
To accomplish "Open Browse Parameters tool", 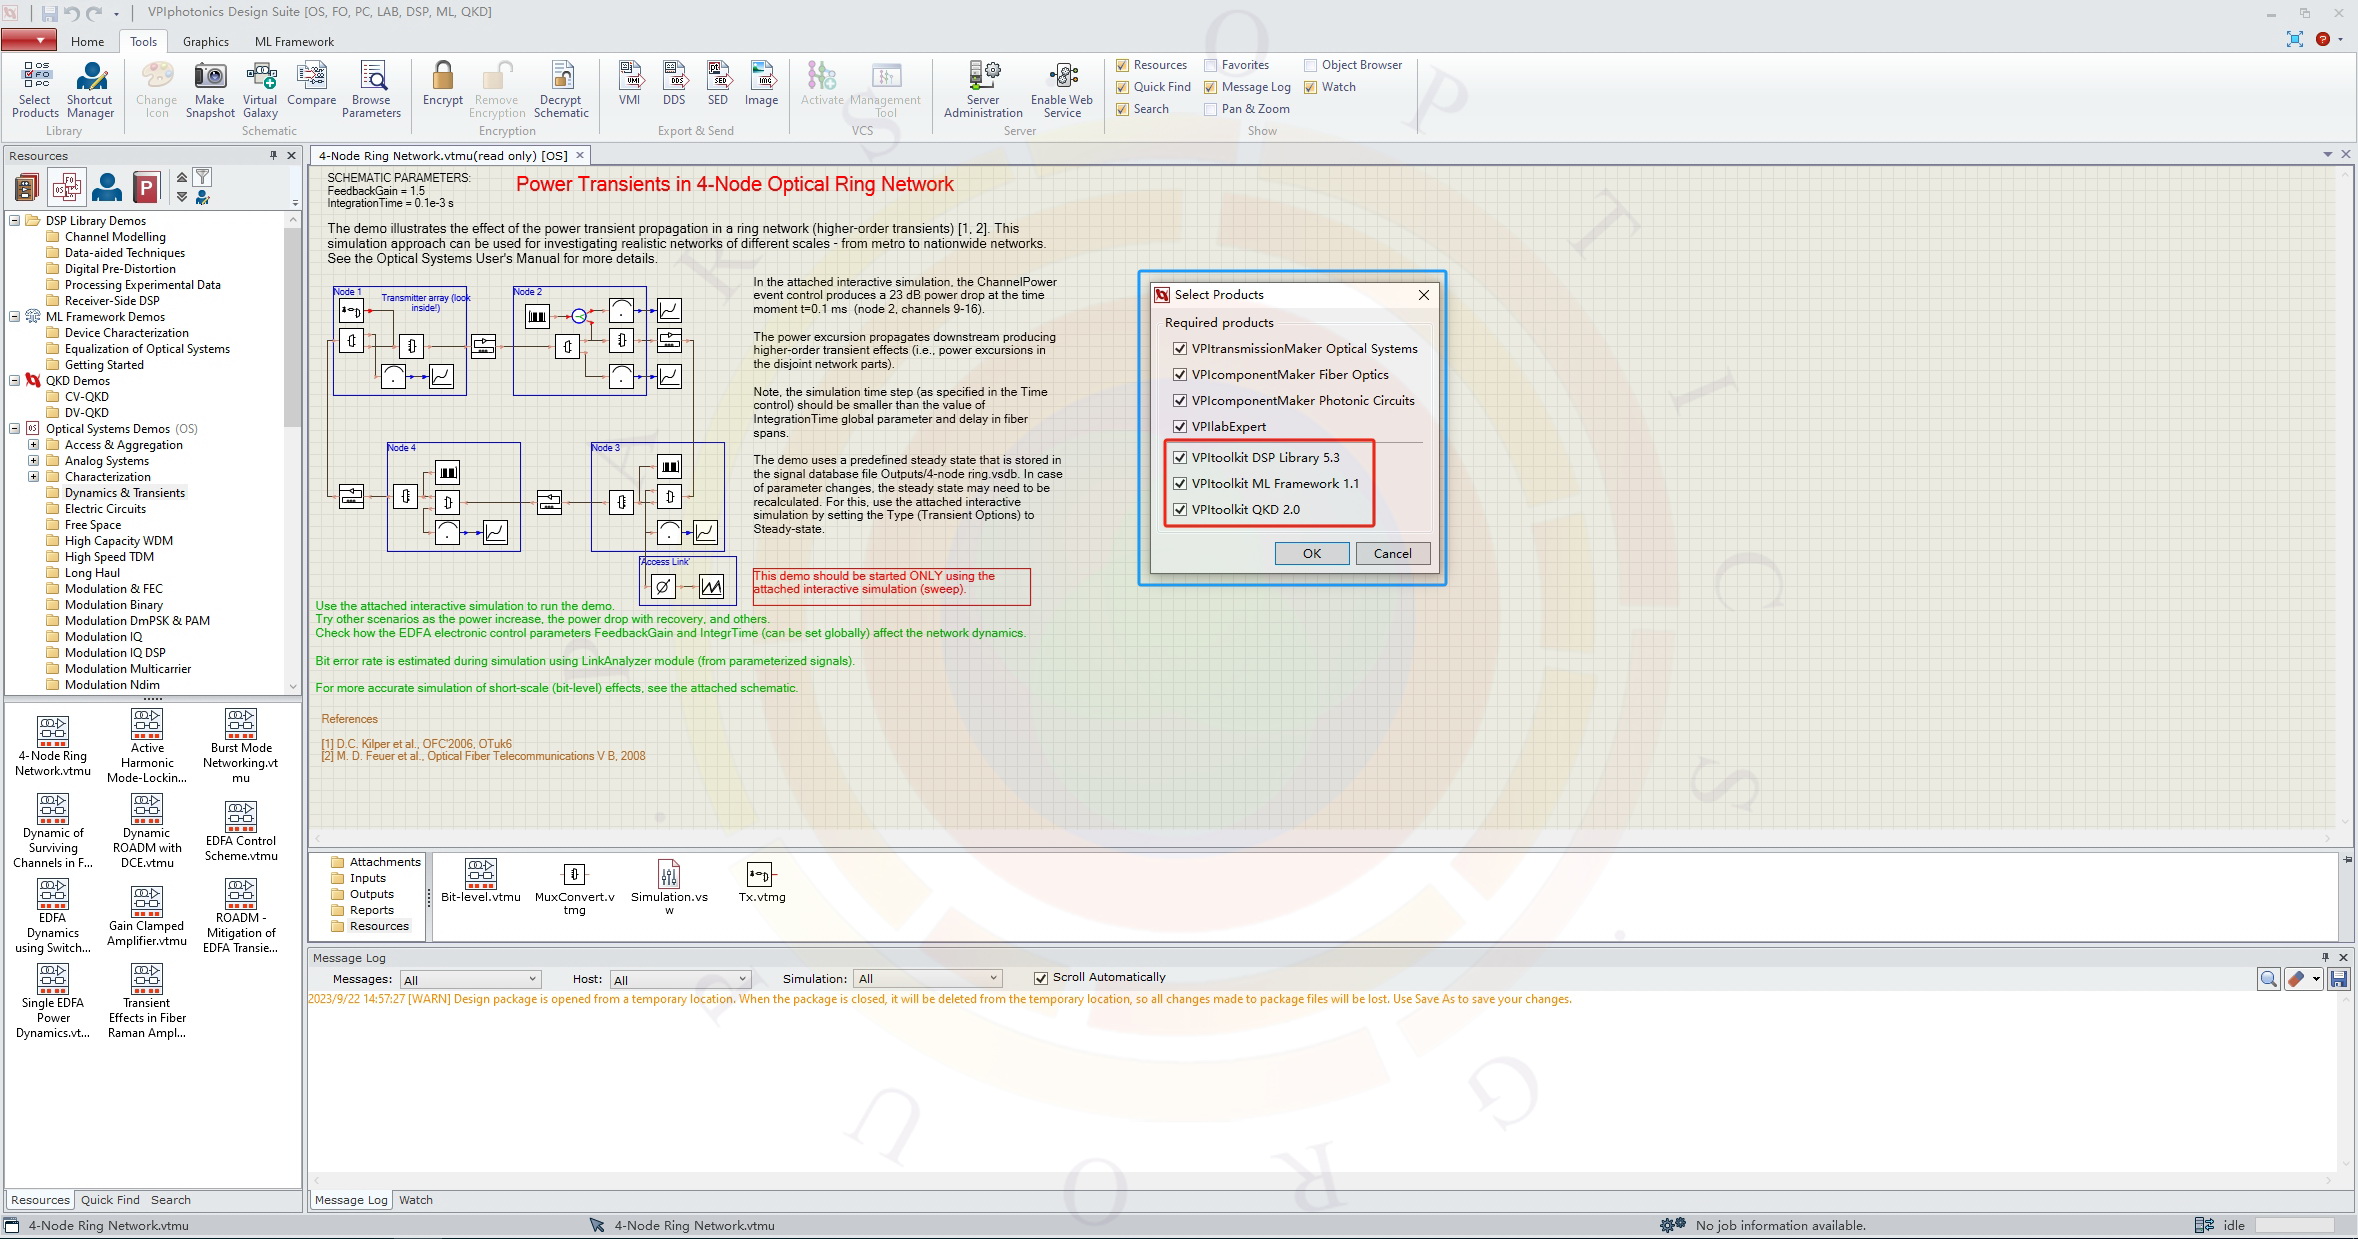I will [x=371, y=90].
